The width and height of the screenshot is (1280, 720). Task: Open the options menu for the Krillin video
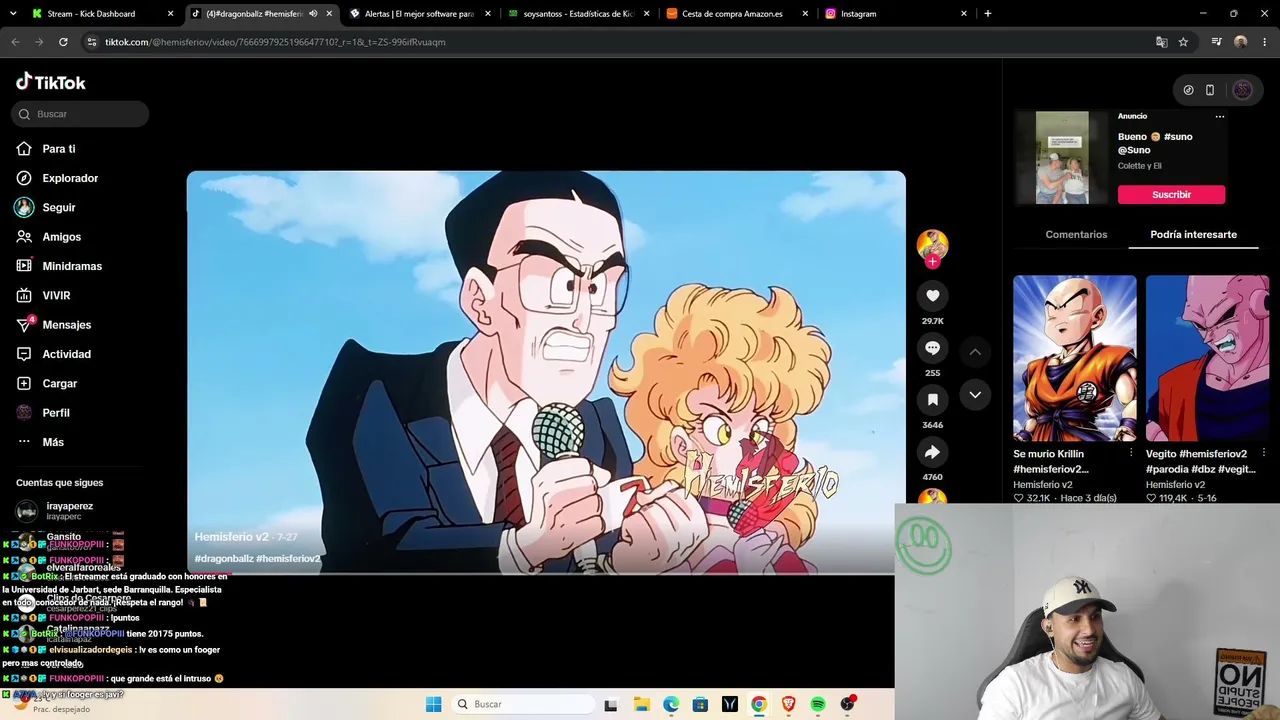(1131, 453)
